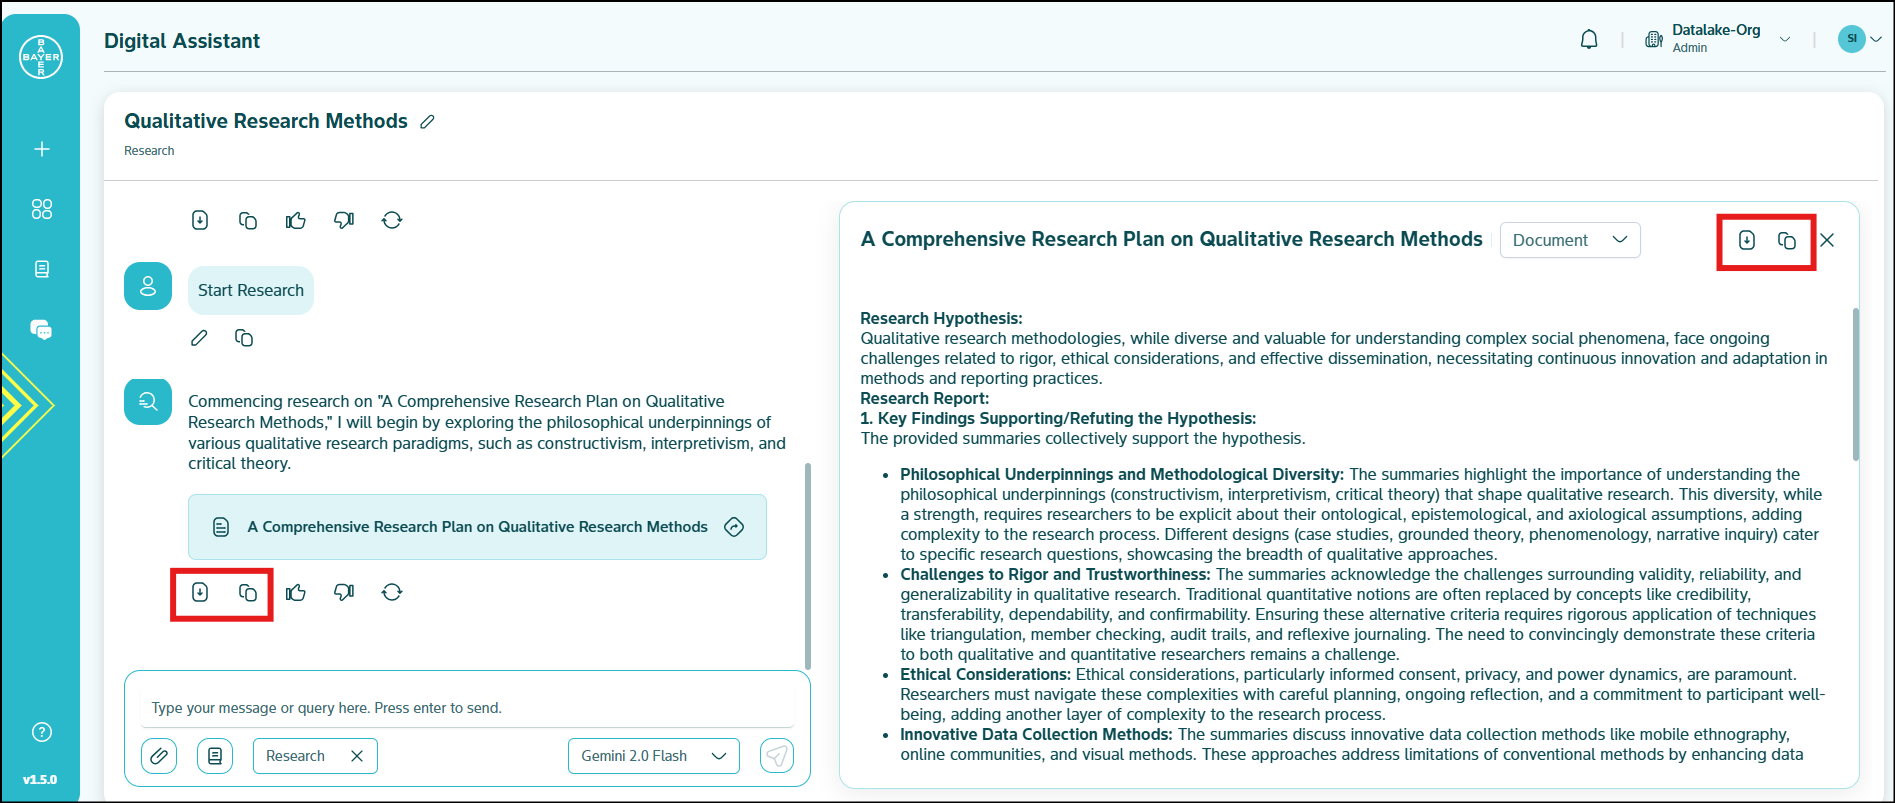Click the notification bell icon

(1588, 40)
